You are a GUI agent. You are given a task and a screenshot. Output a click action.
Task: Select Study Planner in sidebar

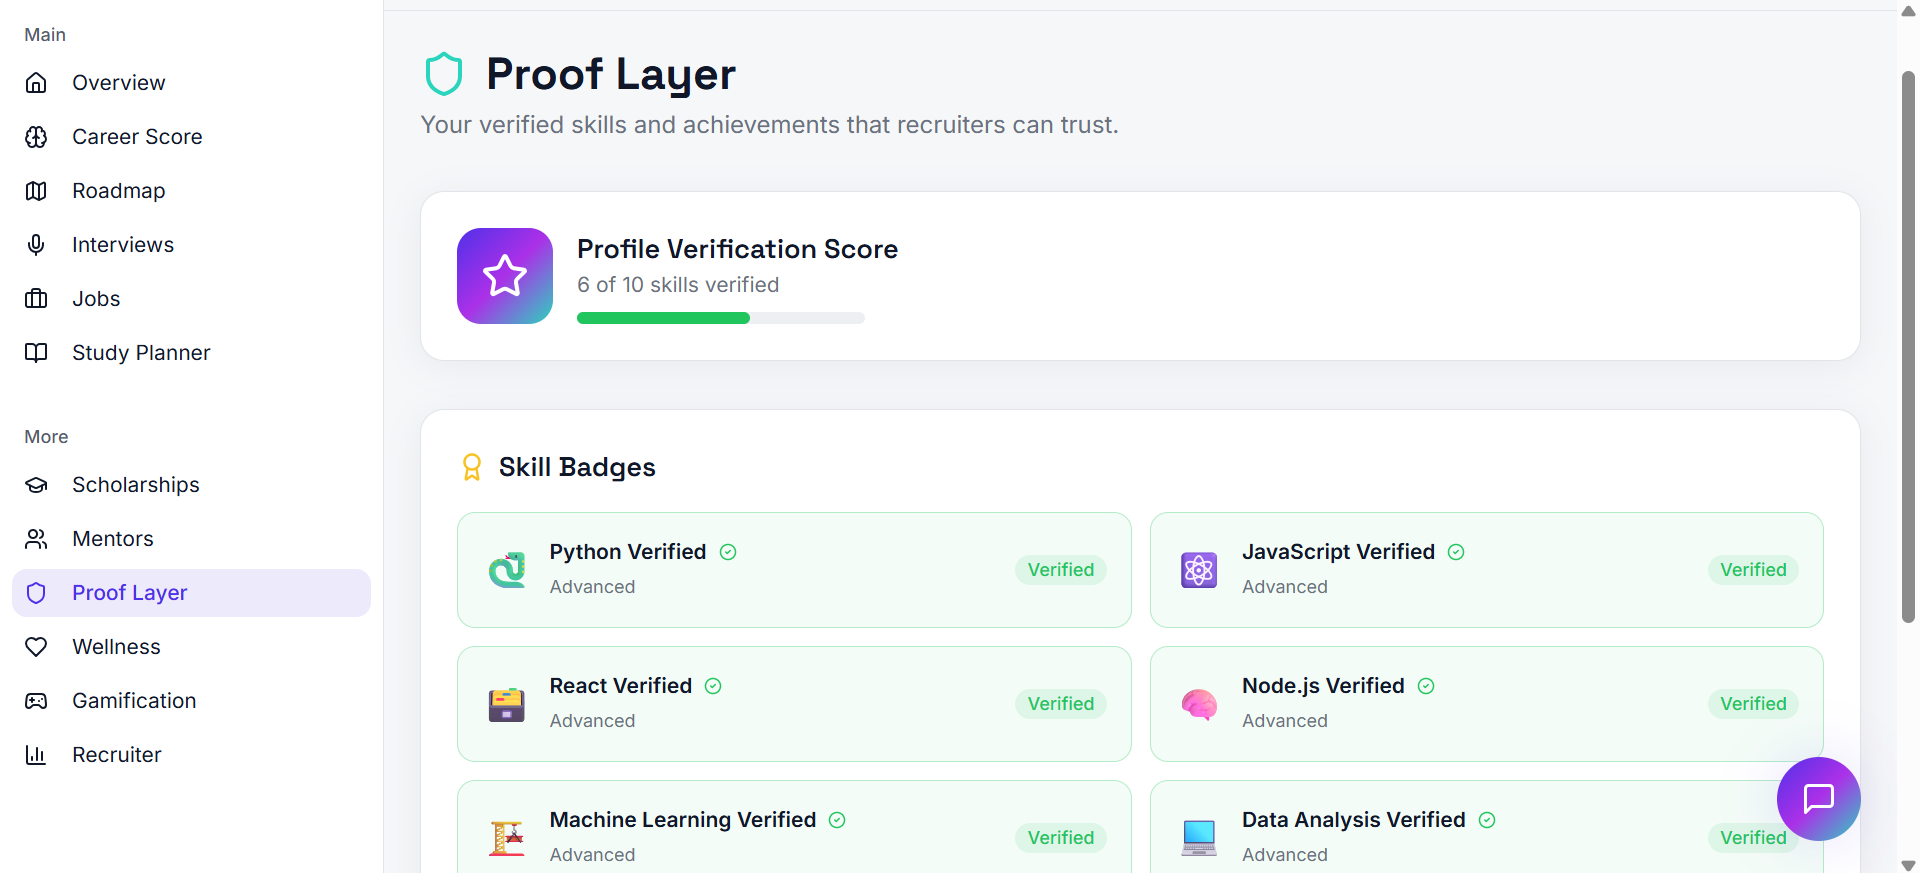[191, 353]
